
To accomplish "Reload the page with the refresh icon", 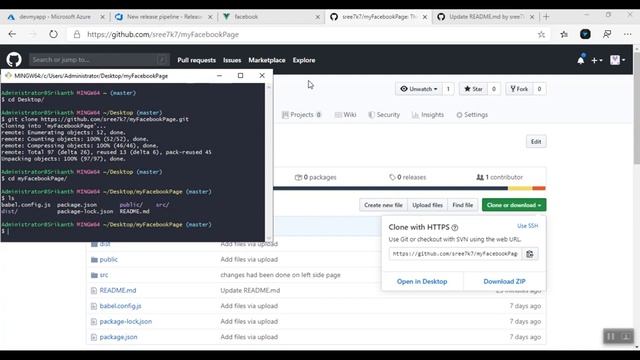I will pos(53,34).
